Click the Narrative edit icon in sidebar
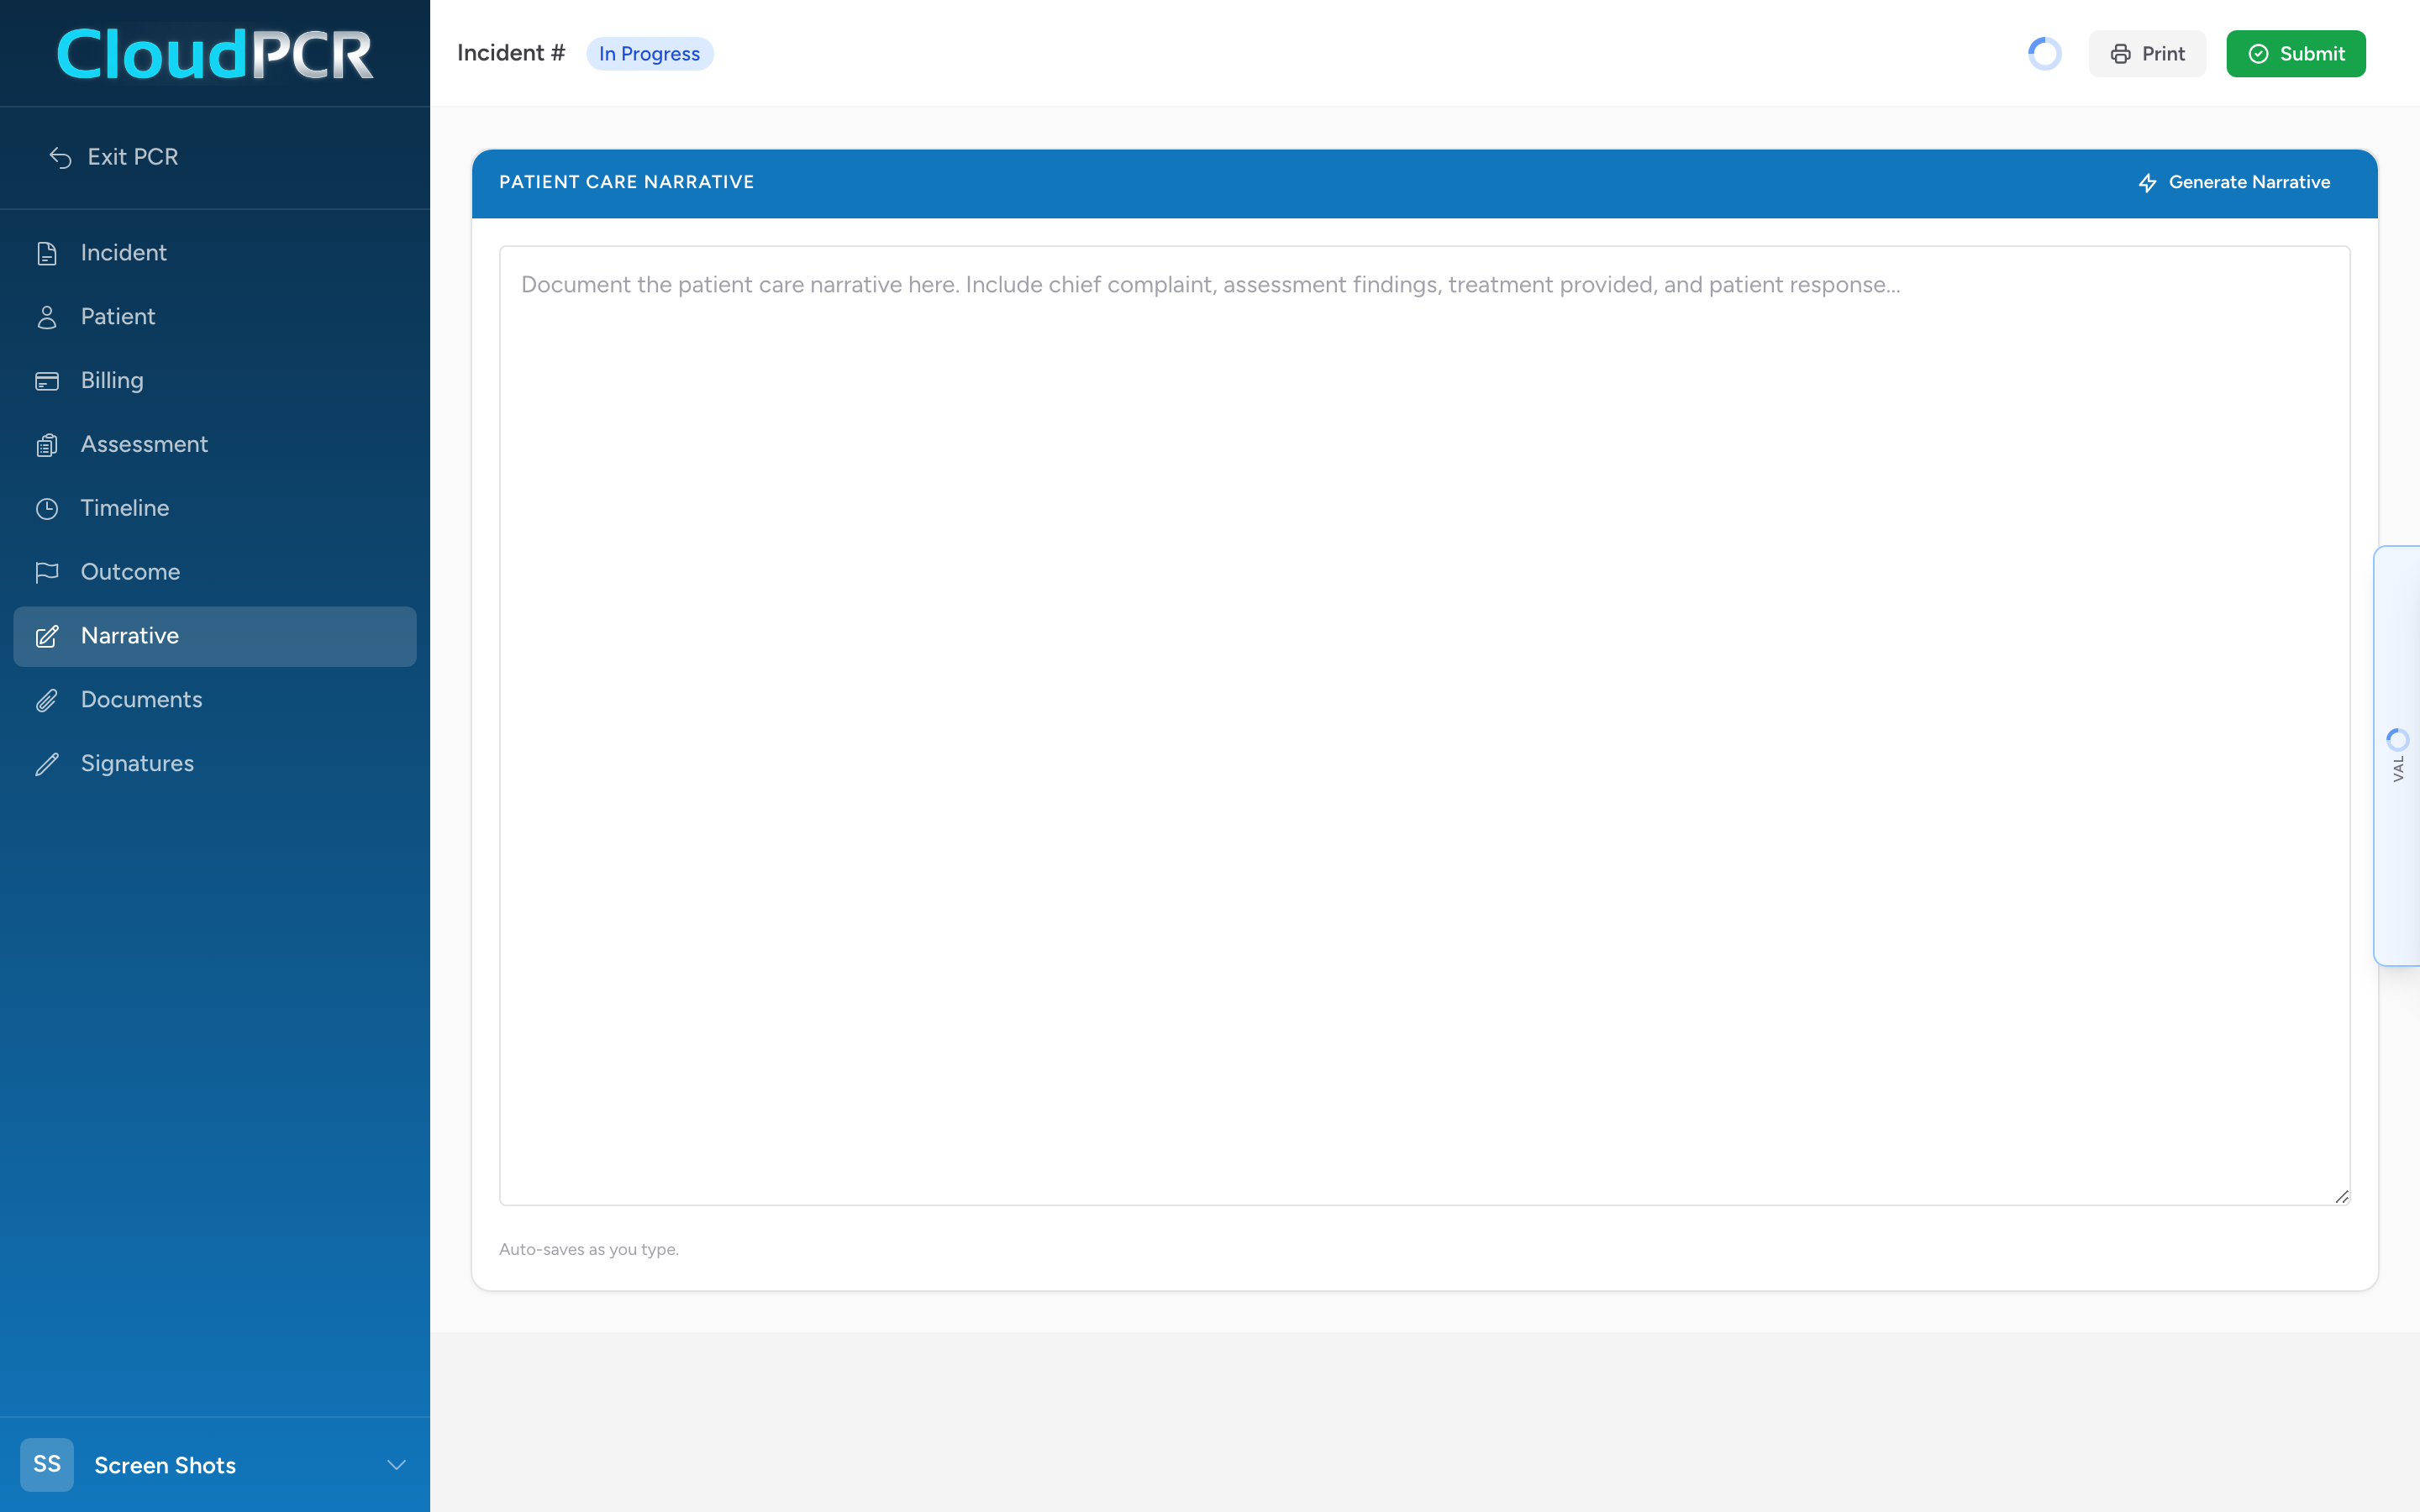The width and height of the screenshot is (2420, 1512). [47, 636]
